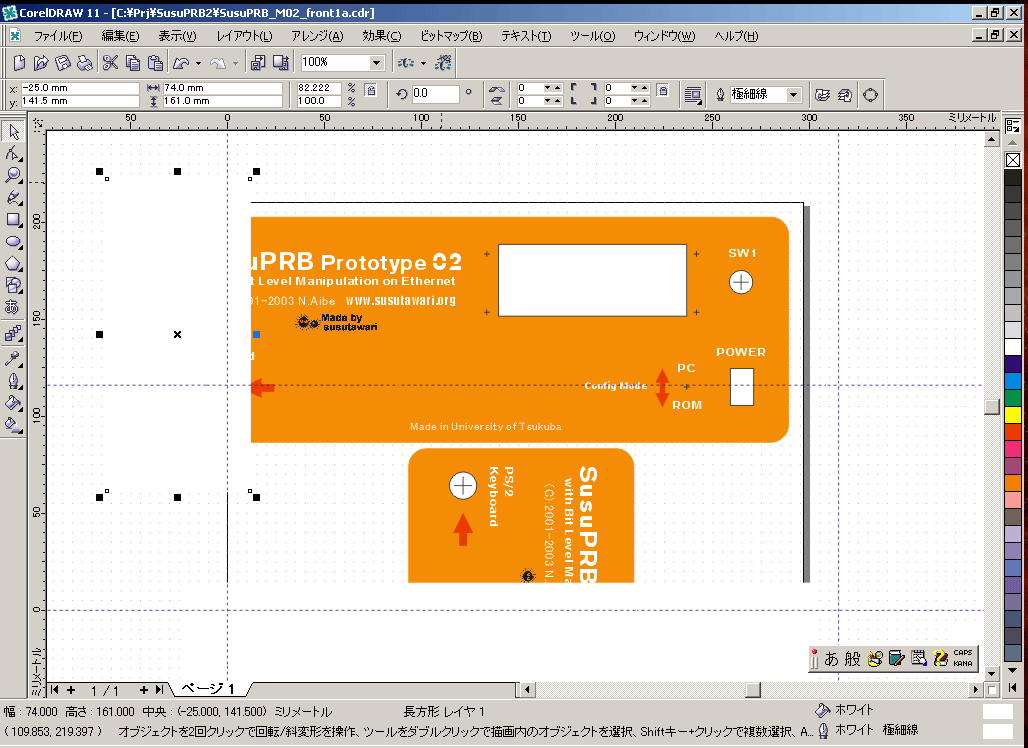
Task: Click the wrap paragraph text icon
Action: (692, 95)
